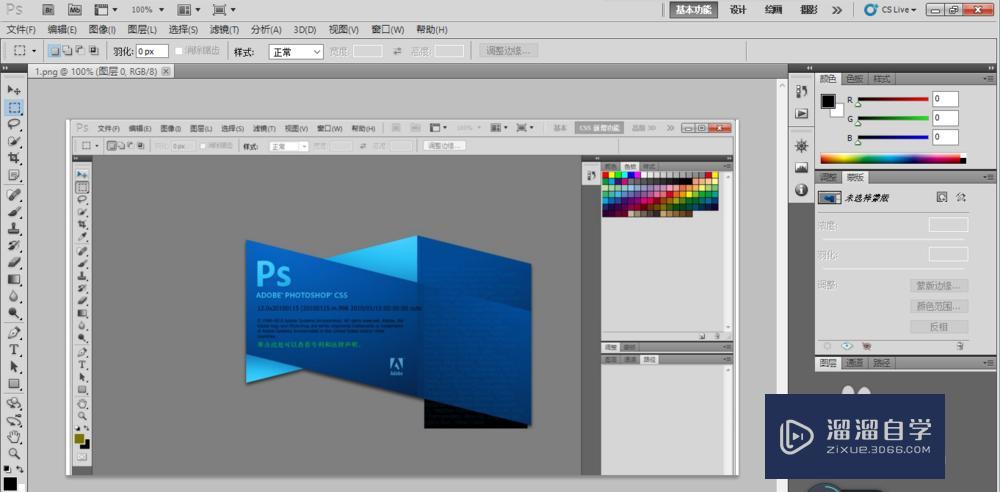Select the Blur tool
1000x492 pixels.
click(14, 296)
